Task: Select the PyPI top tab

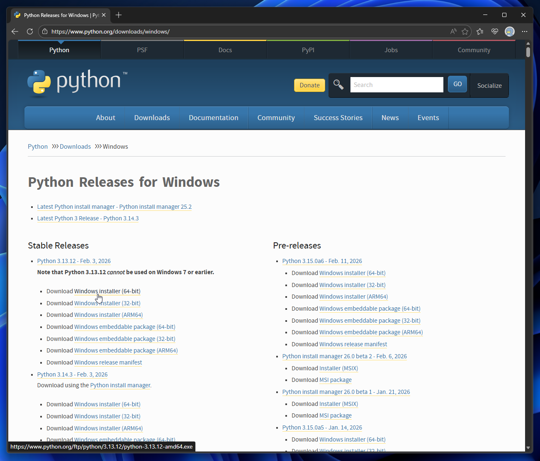Action: tap(308, 50)
